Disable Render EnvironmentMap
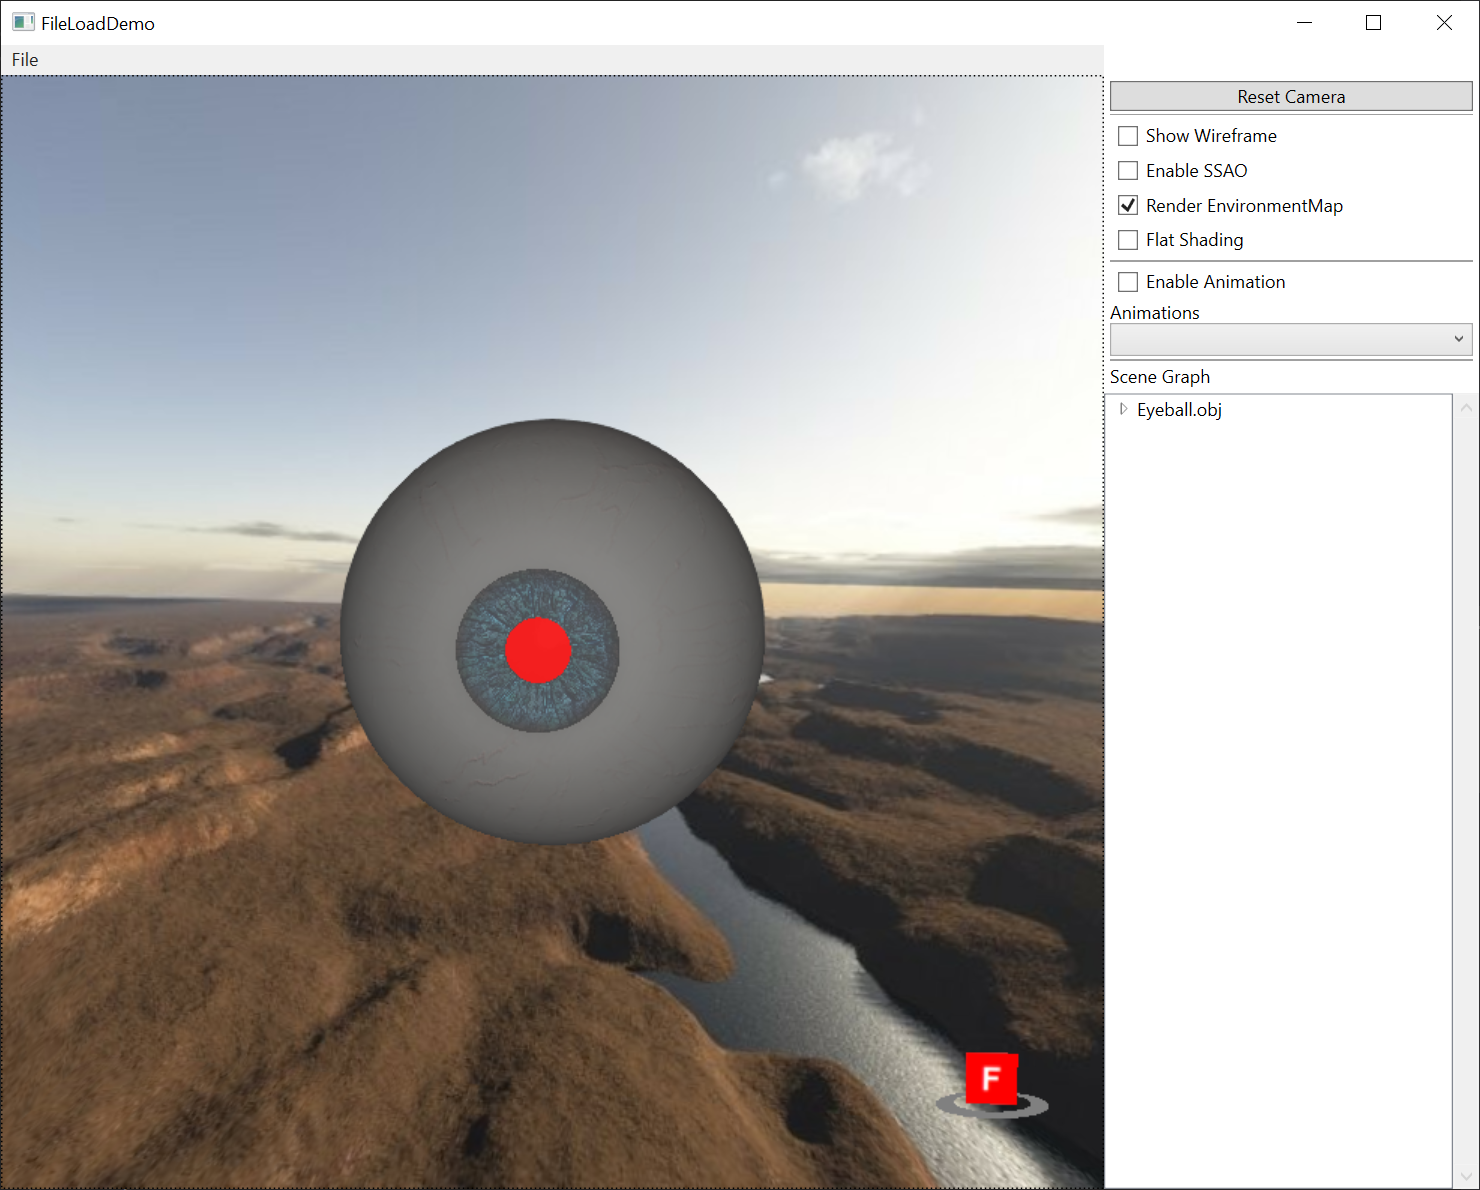 [x=1127, y=205]
